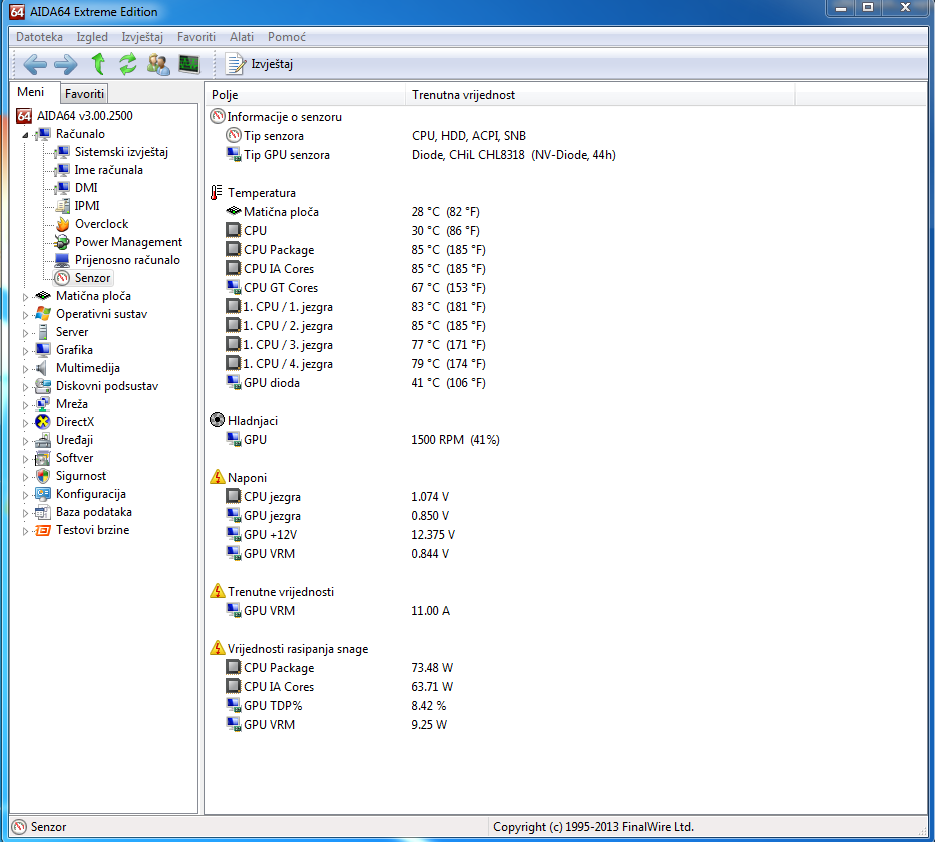Click the Power Management icon
The image size is (935, 842).
coord(61,242)
